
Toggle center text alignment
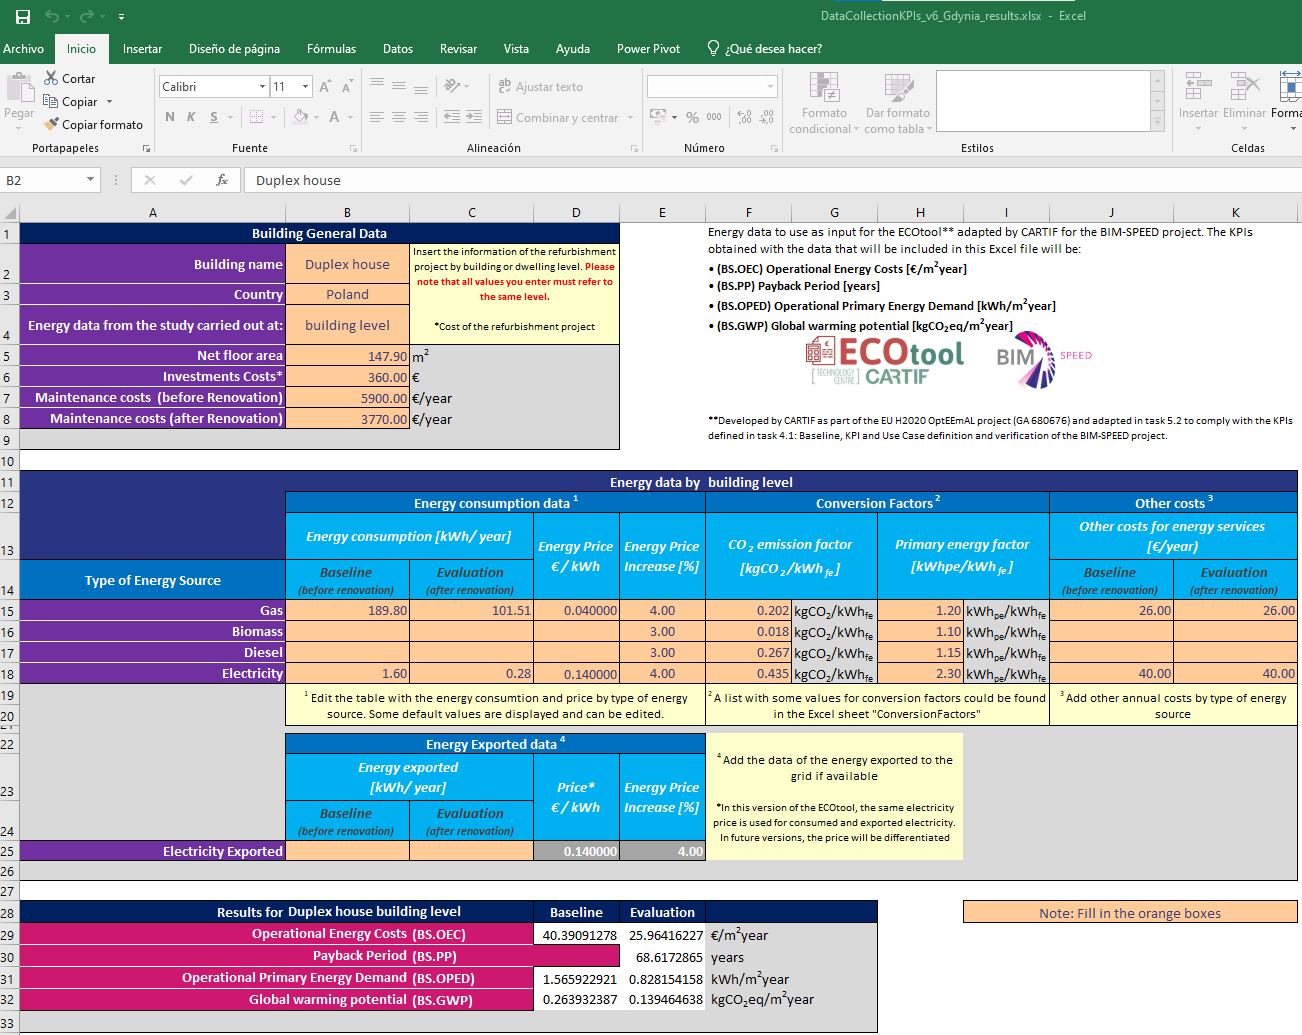[x=399, y=117]
